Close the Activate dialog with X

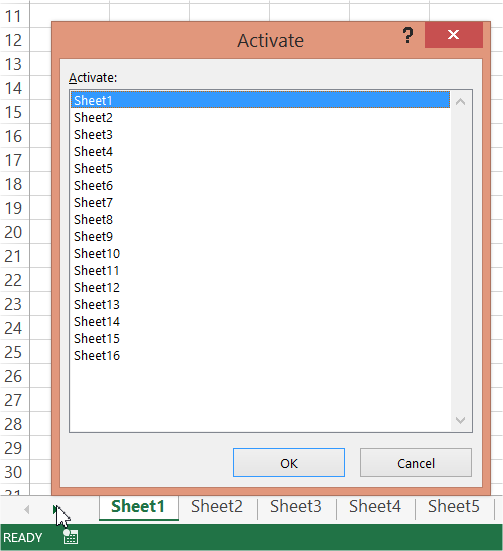coord(453,35)
